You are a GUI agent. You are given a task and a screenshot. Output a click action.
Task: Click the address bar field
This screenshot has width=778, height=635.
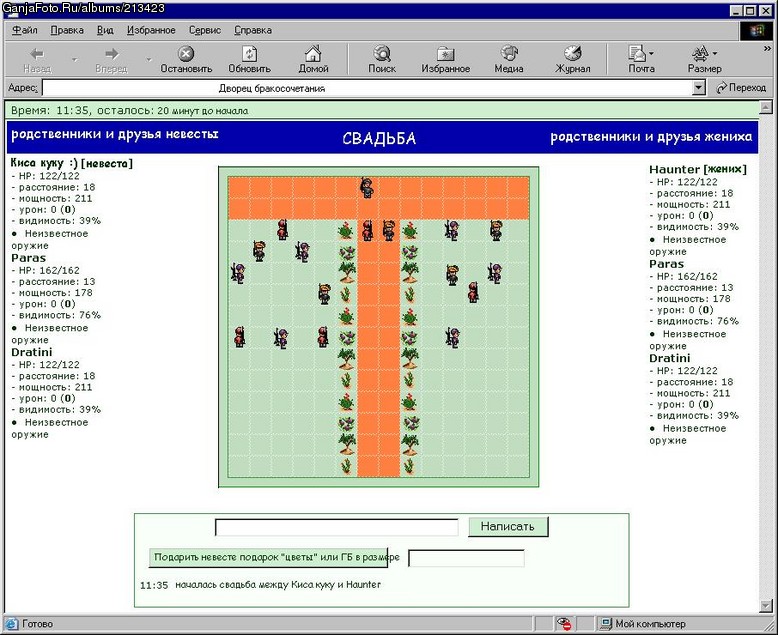click(367, 88)
